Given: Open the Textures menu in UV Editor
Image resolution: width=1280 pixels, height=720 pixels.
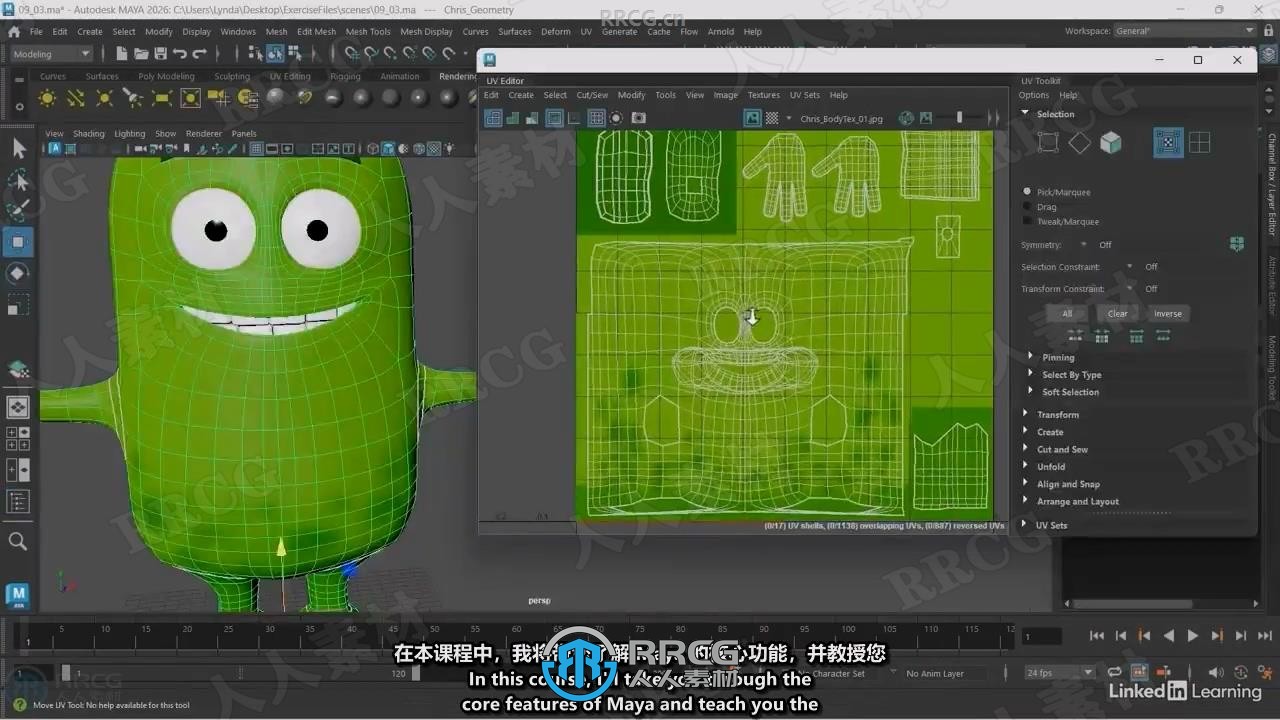Looking at the screenshot, I should 763,95.
